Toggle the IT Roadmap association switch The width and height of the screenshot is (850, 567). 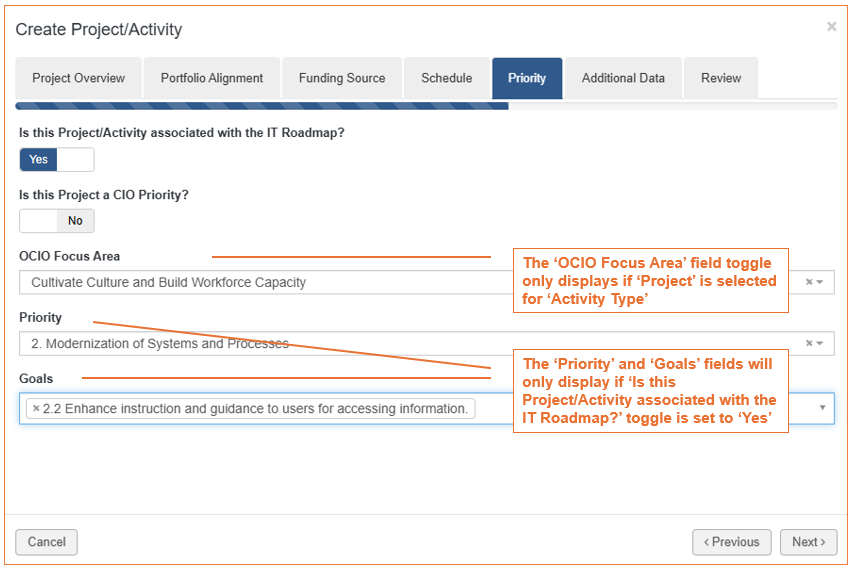[57, 159]
